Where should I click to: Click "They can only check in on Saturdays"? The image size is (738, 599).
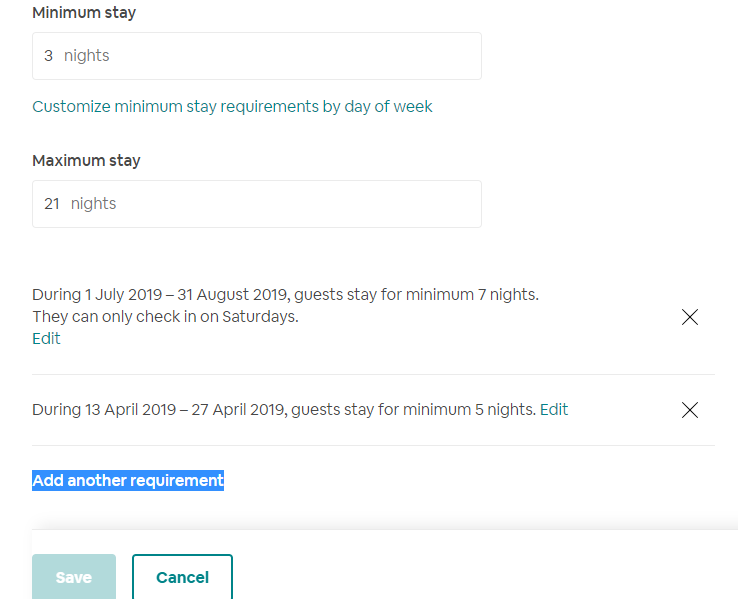point(165,317)
